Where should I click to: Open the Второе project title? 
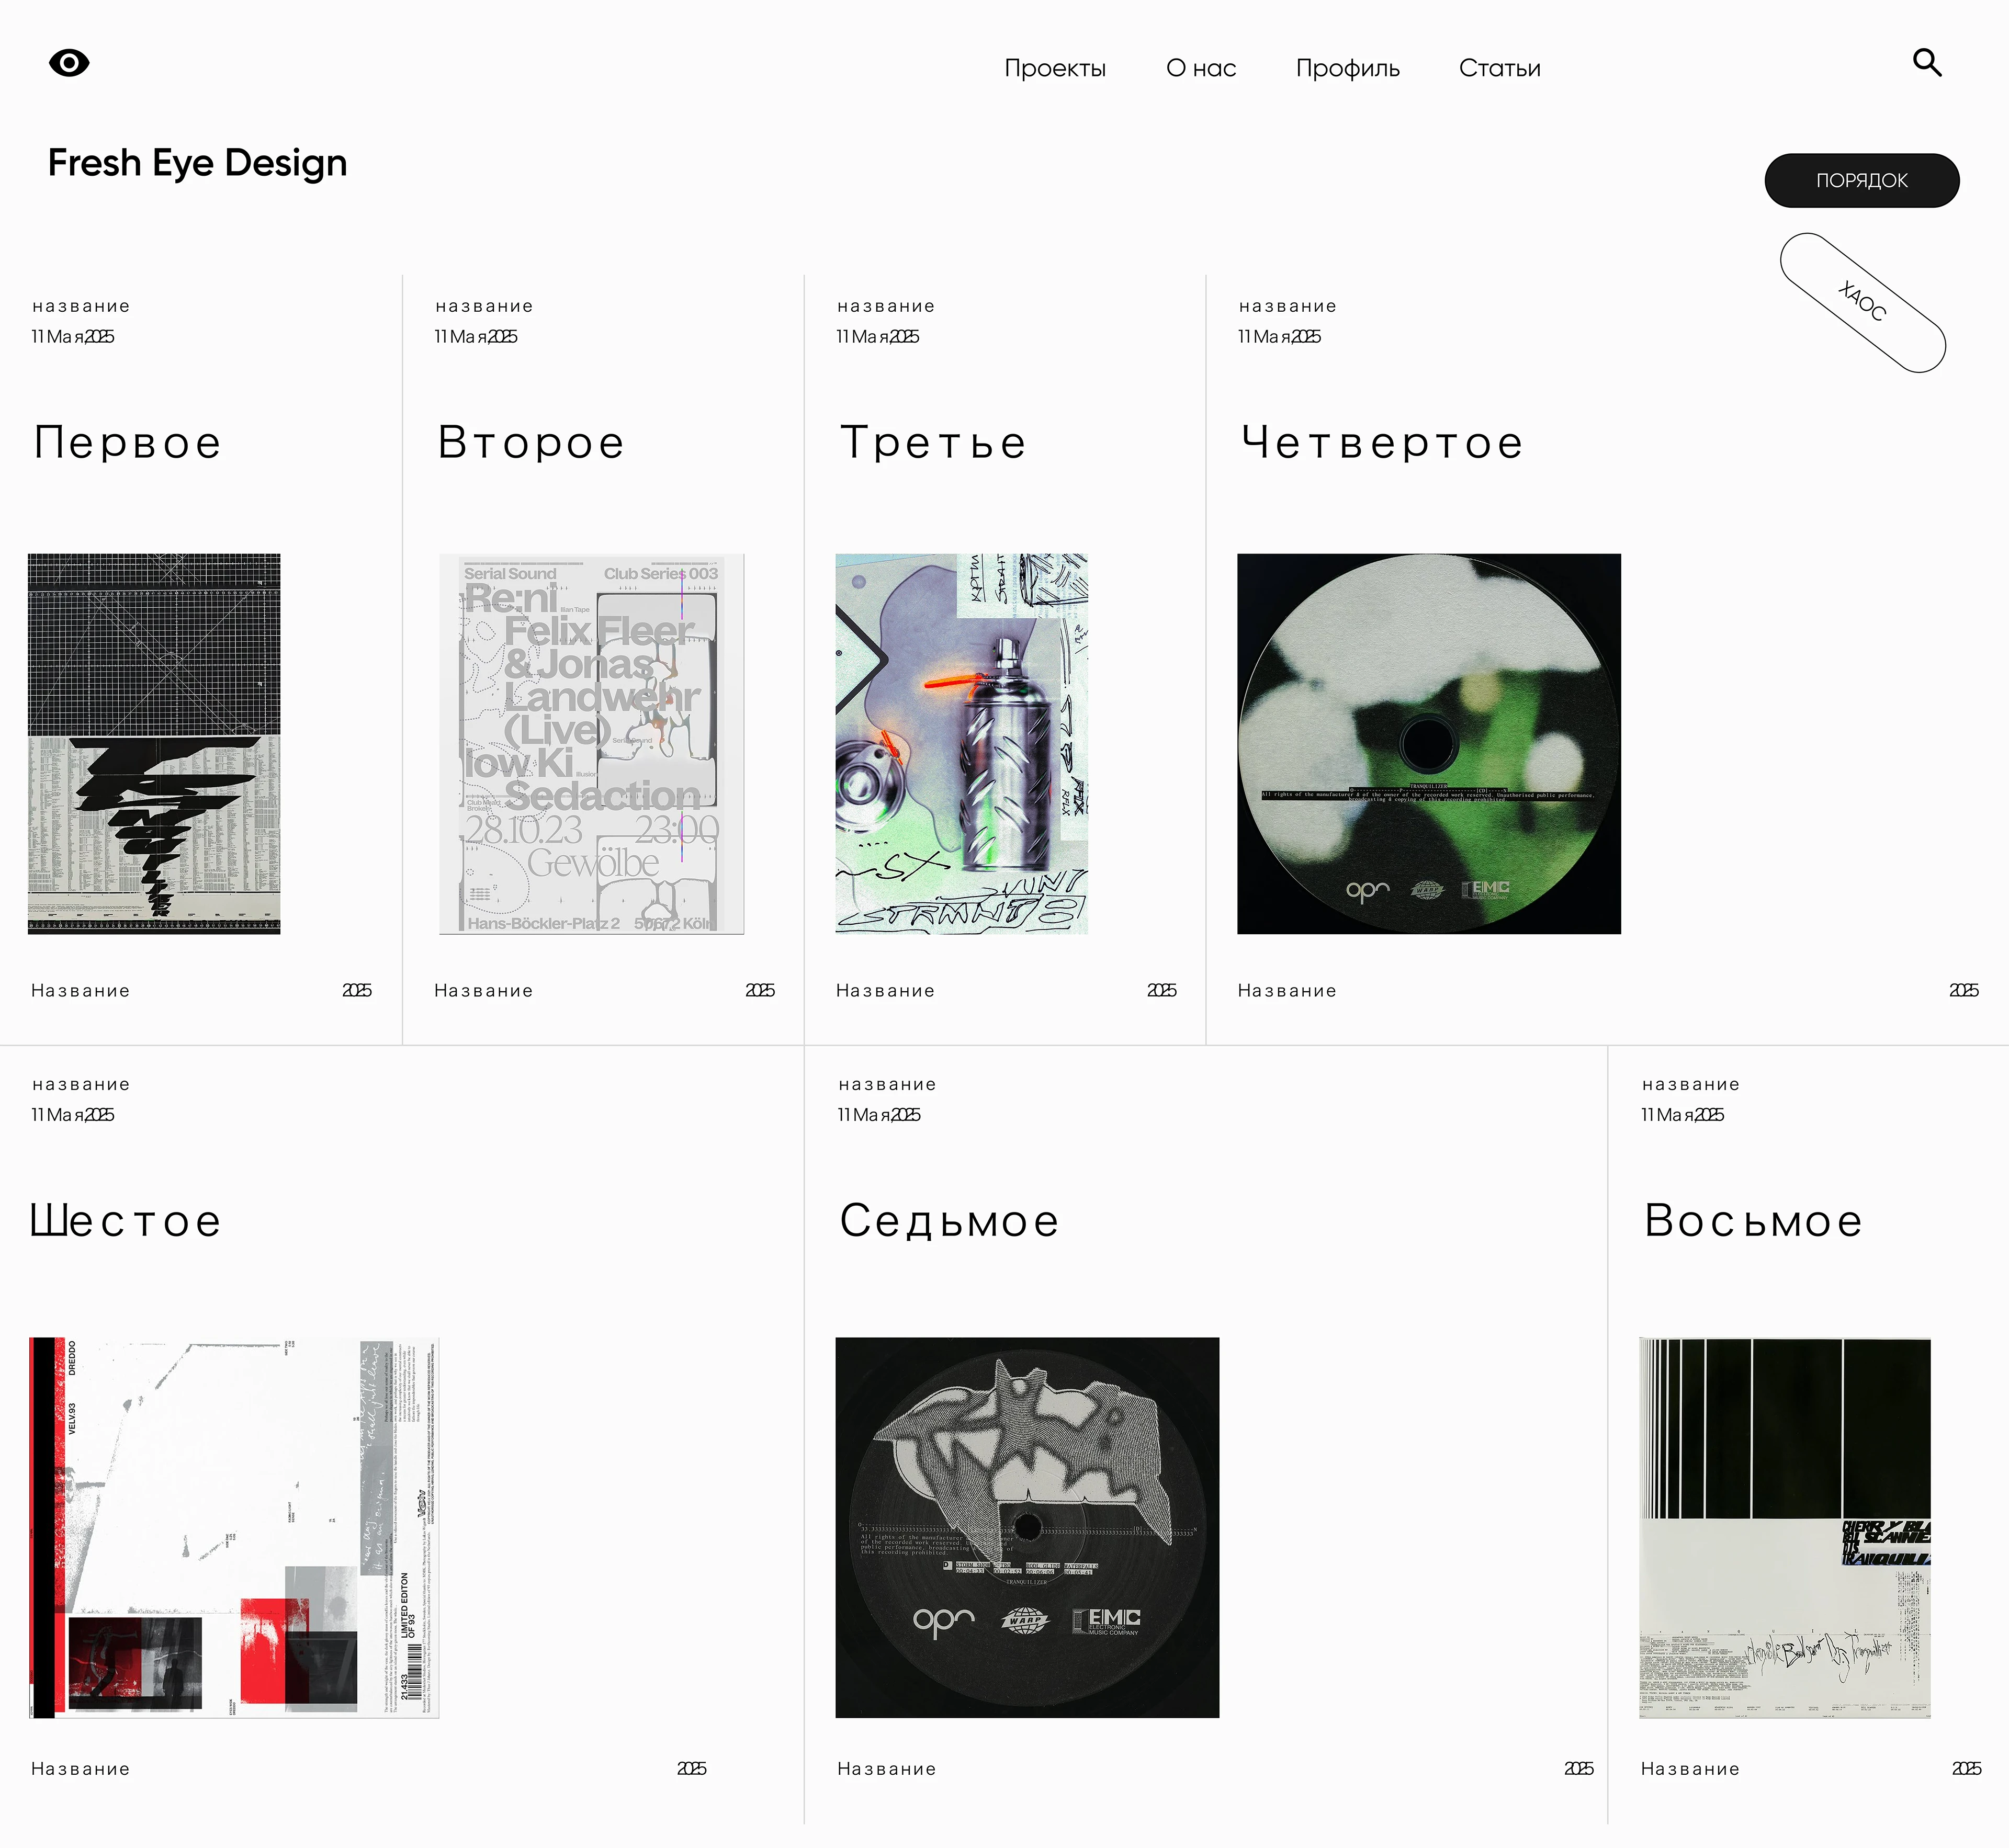click(531, 442)
